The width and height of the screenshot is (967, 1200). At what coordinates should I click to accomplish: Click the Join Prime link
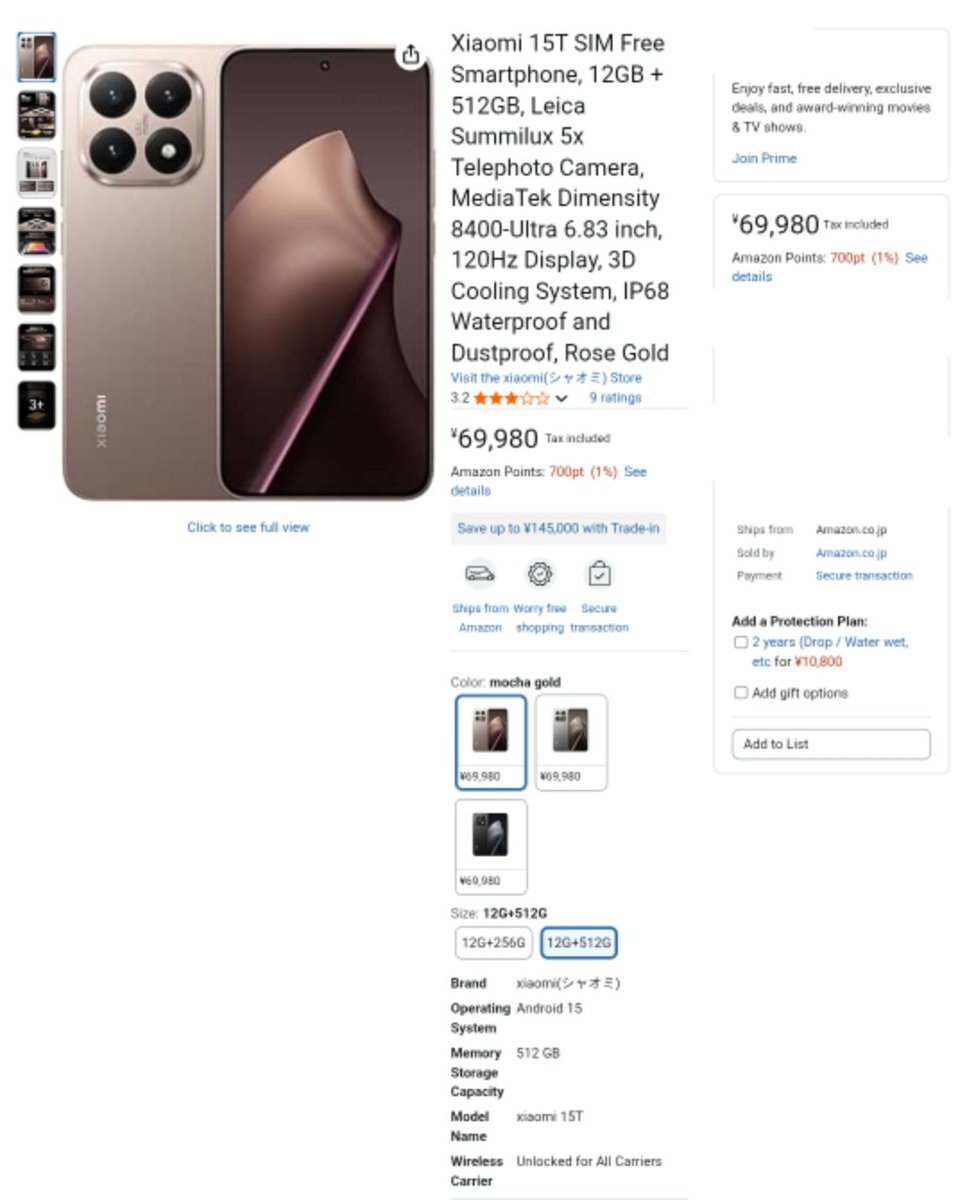coord(764,158)
